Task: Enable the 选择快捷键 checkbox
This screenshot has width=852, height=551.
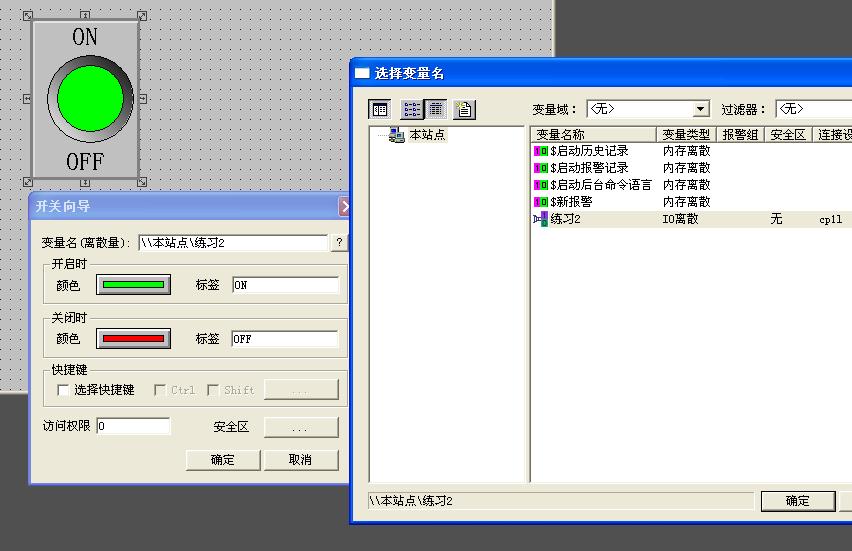Action: click(x=64, y=390)
